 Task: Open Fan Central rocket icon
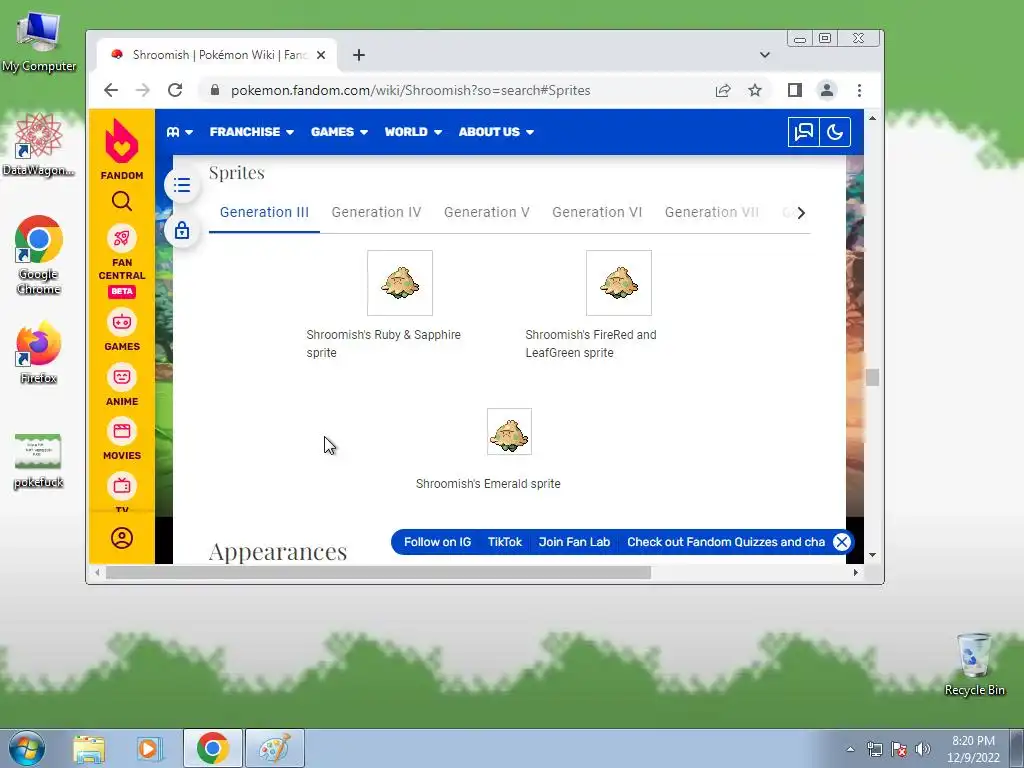click(x=121, y=238)
